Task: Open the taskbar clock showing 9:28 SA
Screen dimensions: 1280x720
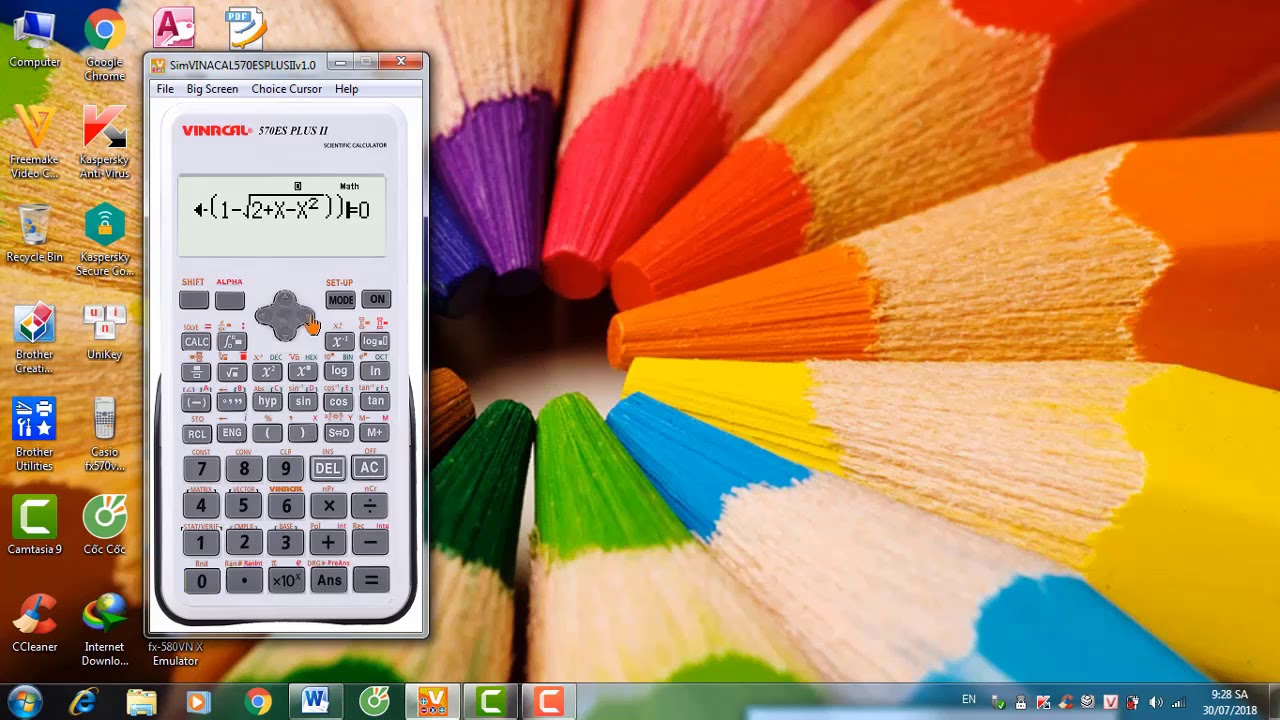Action: [x=1229, y=702]
